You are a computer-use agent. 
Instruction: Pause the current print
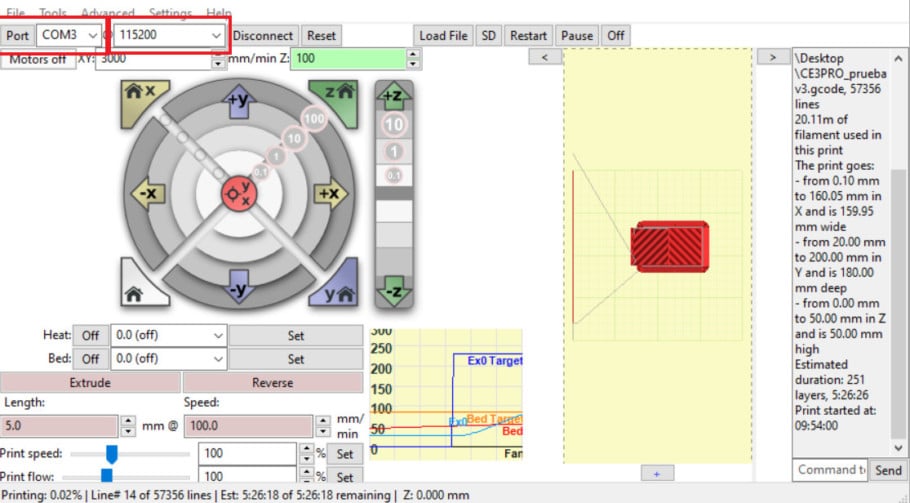click(x=577, y=35)
